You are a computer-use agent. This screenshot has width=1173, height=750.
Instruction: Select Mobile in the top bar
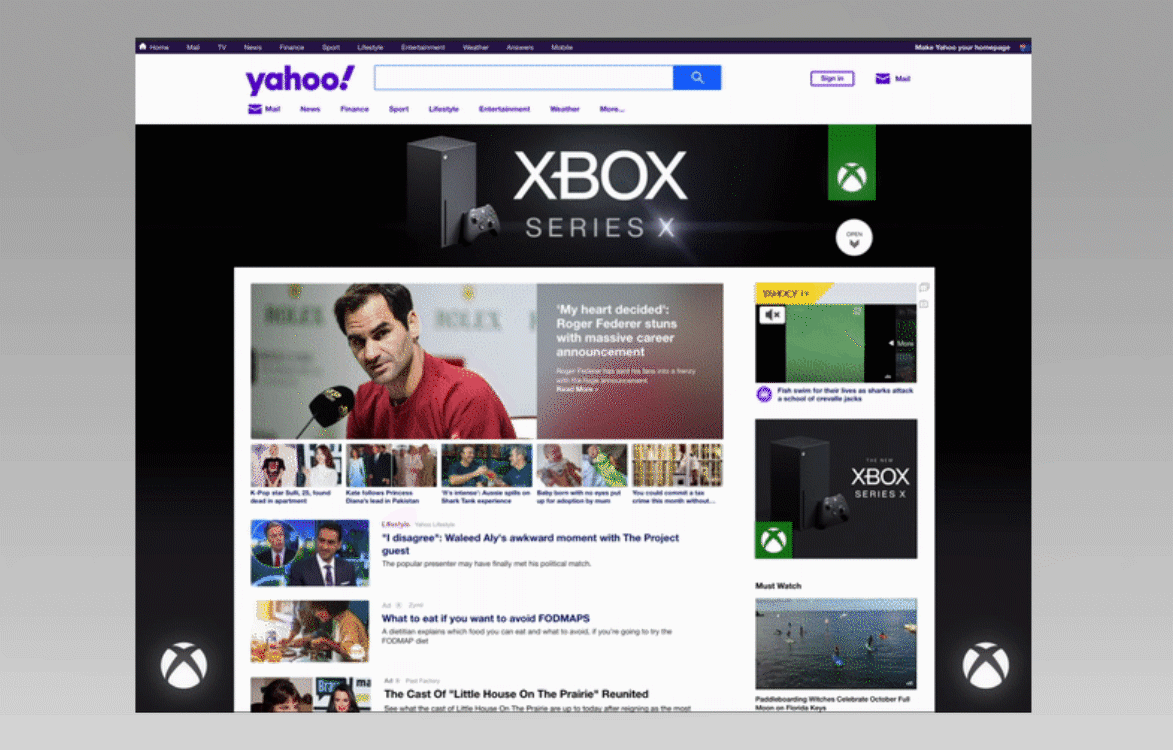(x=562, y=47)
